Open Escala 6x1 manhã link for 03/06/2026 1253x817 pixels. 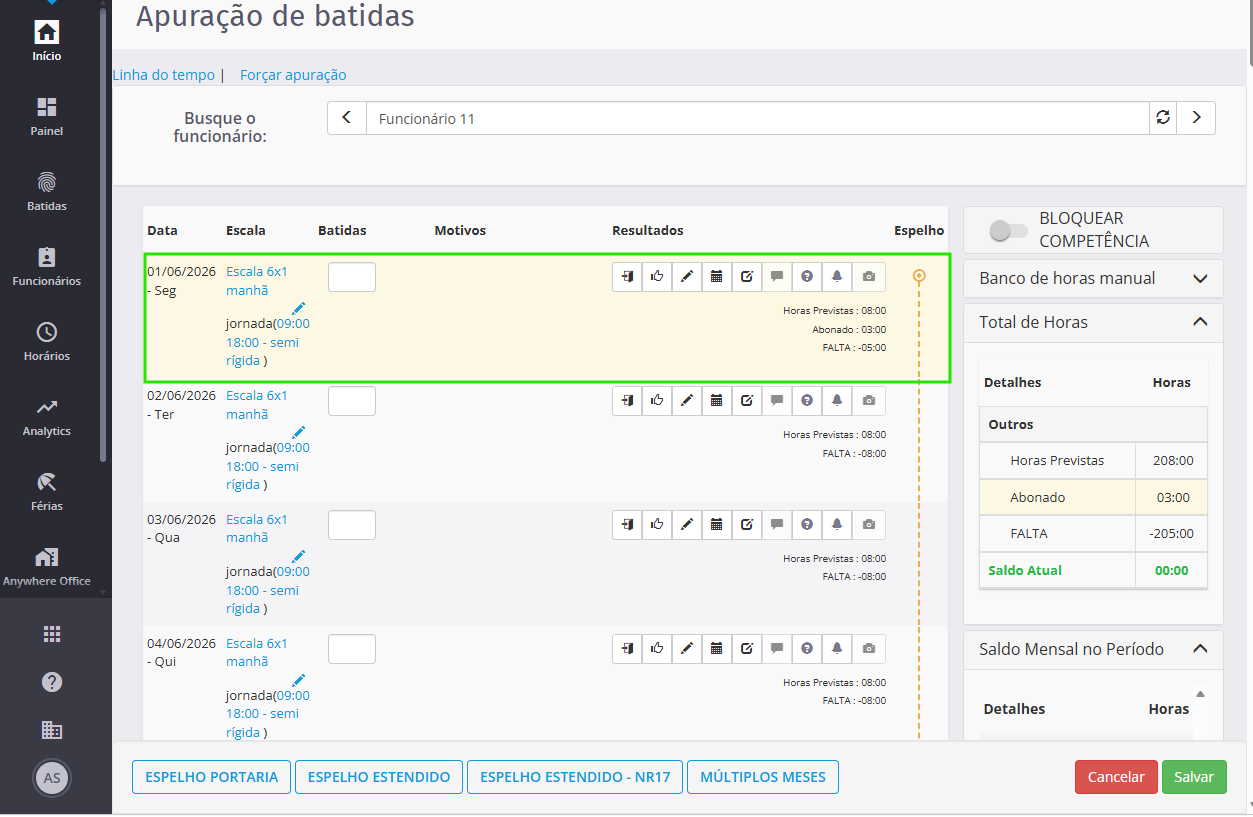coord(257,529)
